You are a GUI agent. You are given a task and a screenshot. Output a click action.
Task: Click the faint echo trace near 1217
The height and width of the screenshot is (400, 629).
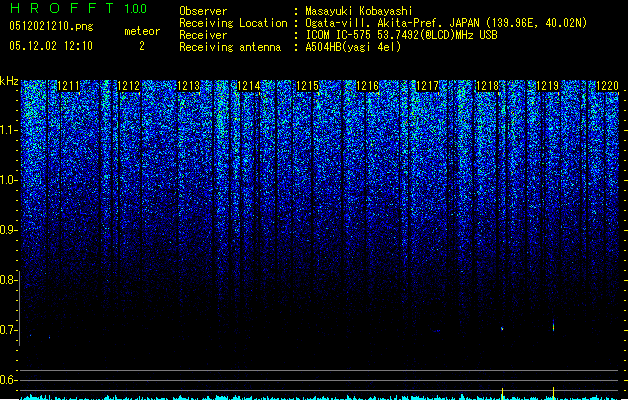tap(436, 331)
